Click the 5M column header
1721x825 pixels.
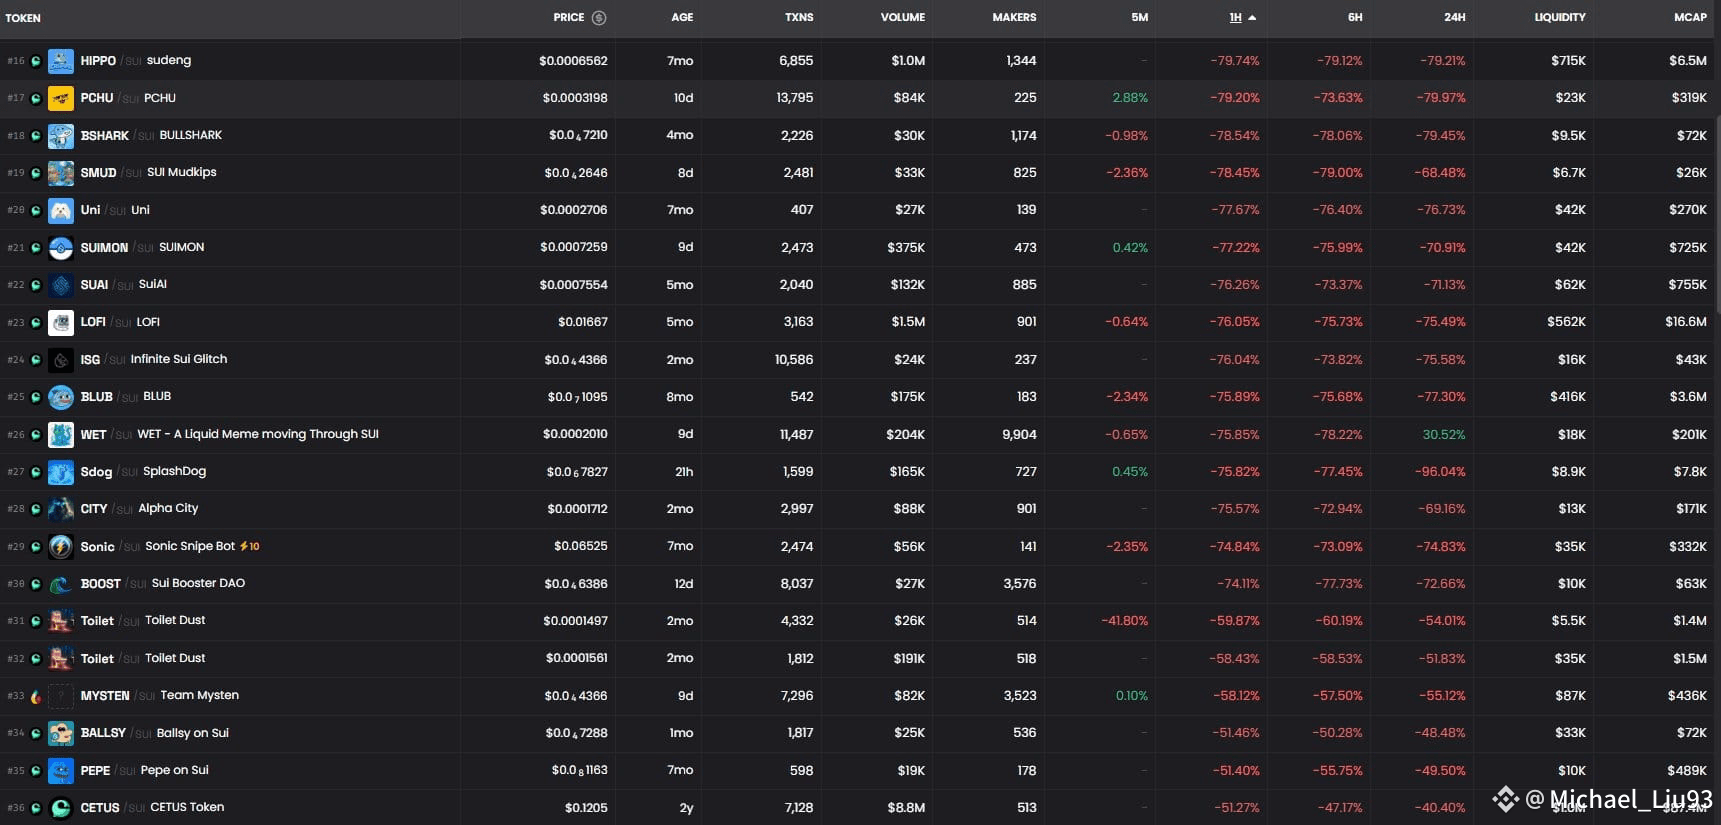[x=1139, y=18]
